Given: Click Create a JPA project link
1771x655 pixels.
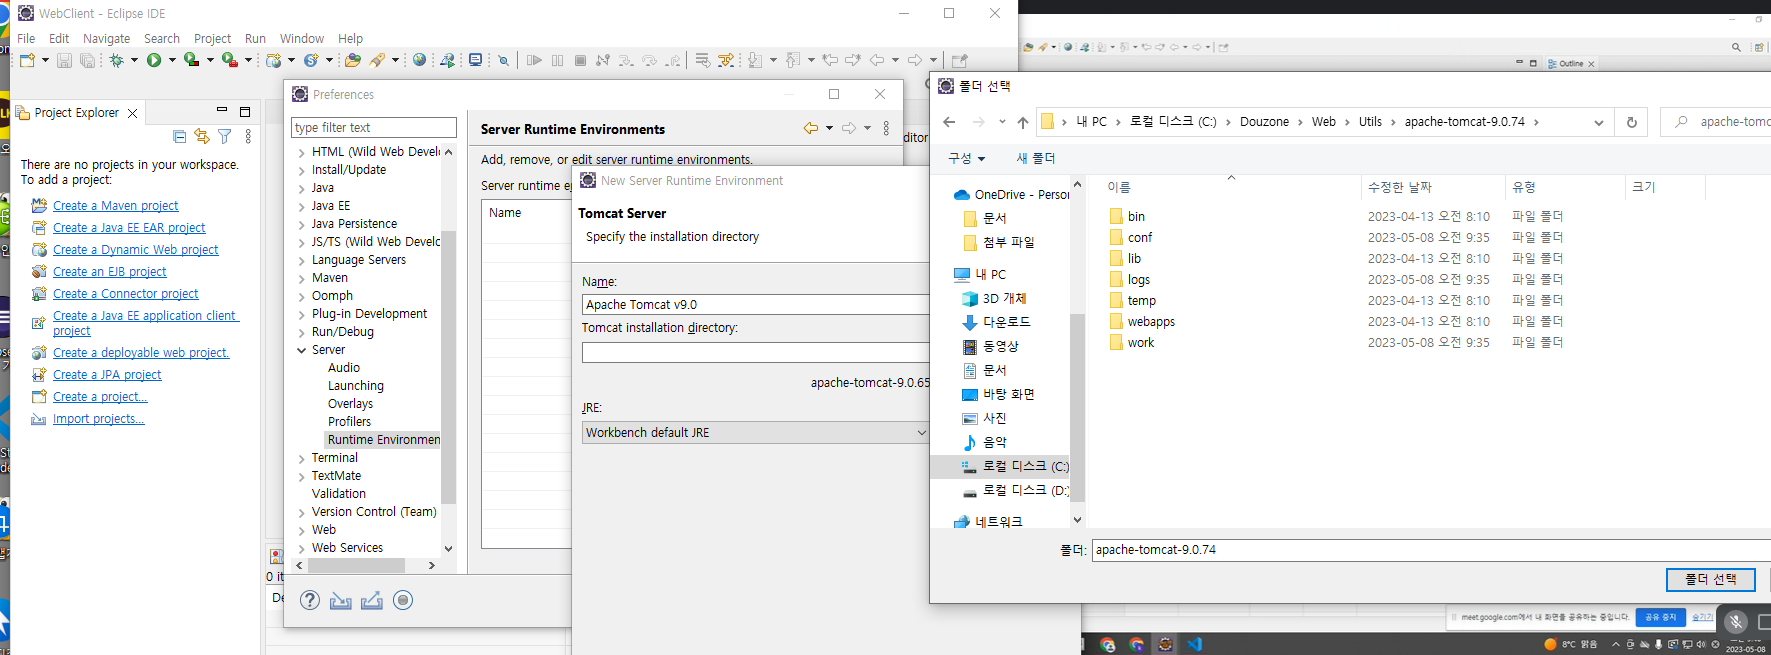Looking at the screenshot, I should tap(107, 374).
